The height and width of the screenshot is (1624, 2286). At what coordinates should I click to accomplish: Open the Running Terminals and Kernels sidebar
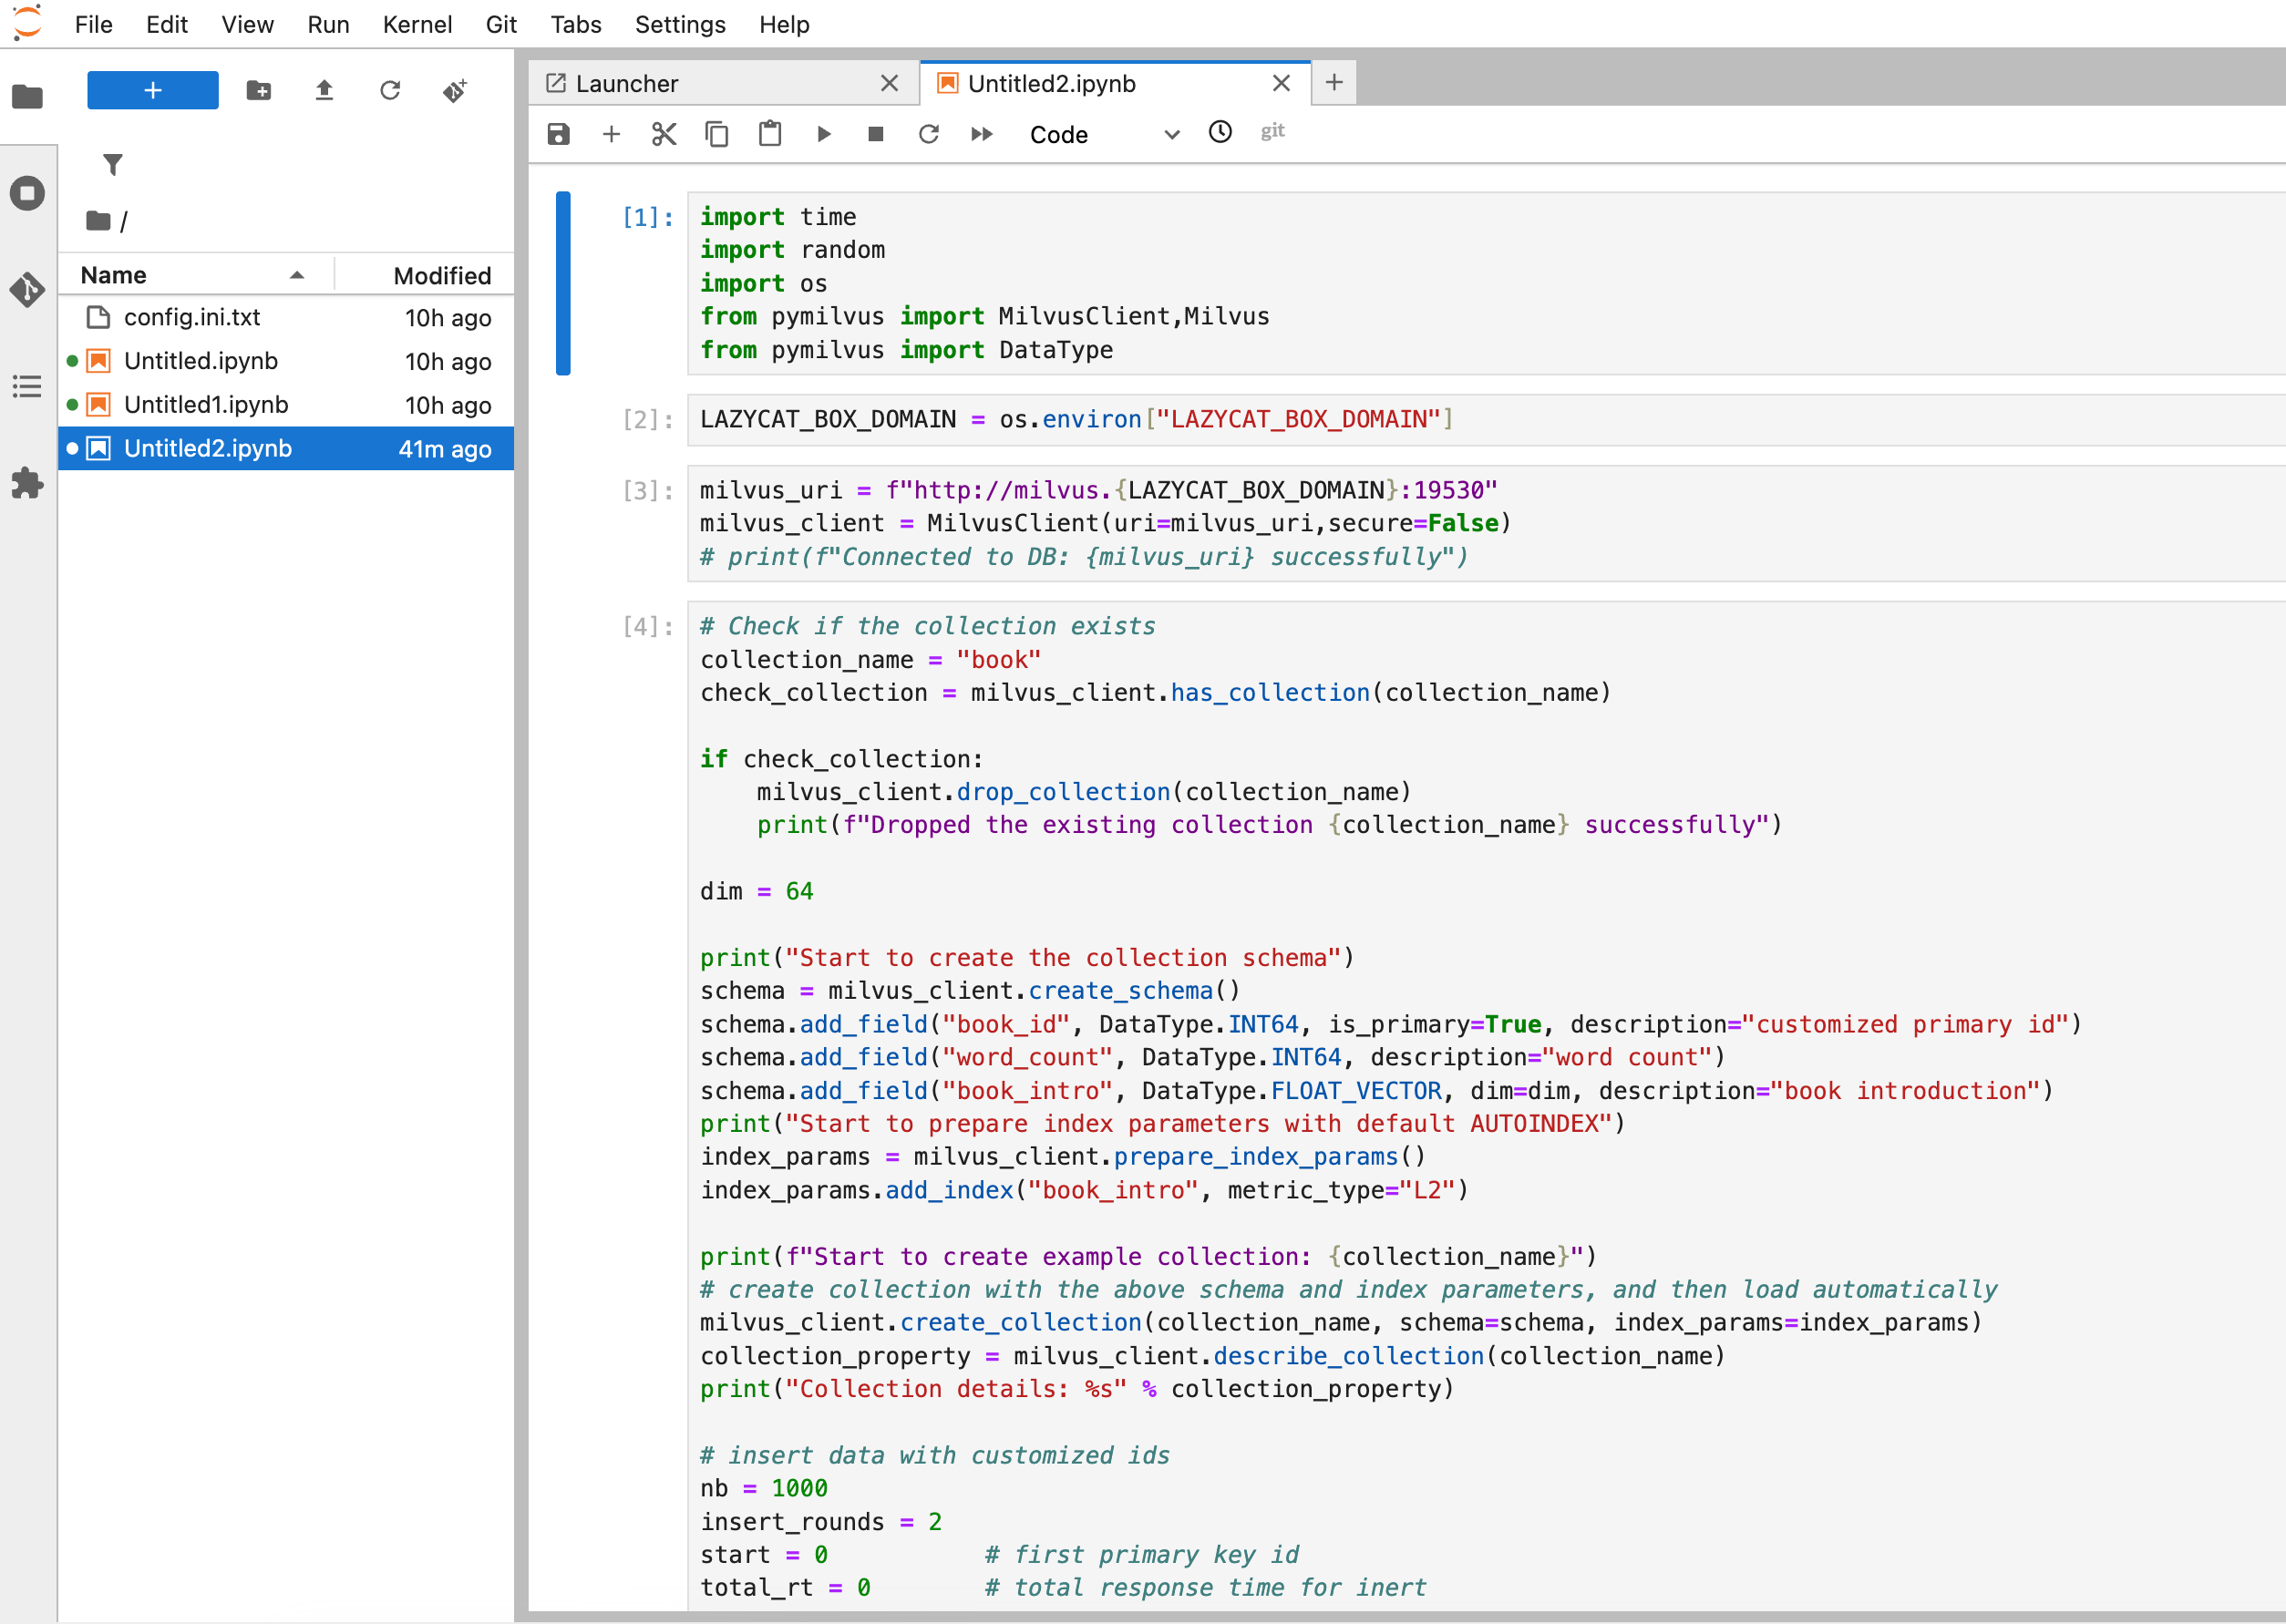[x=27, y=193]
